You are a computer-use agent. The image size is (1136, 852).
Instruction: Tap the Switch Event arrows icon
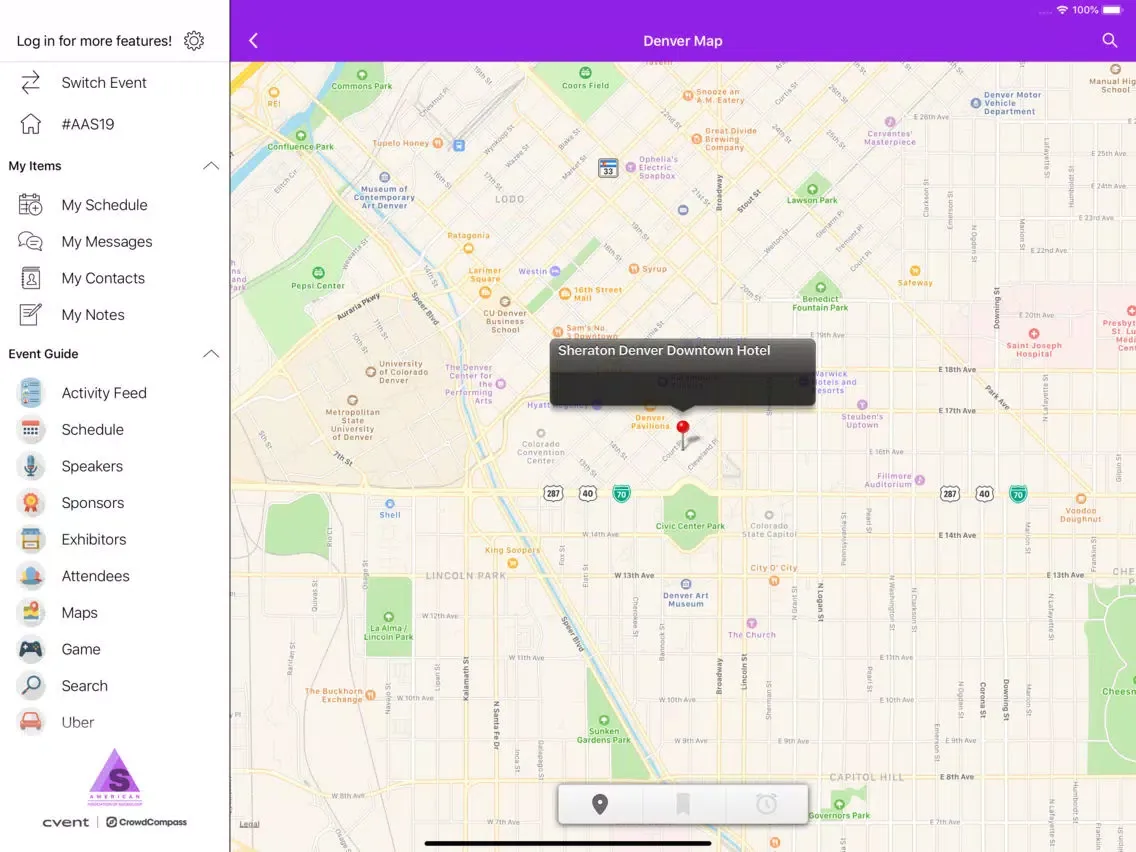pos(30,83)
